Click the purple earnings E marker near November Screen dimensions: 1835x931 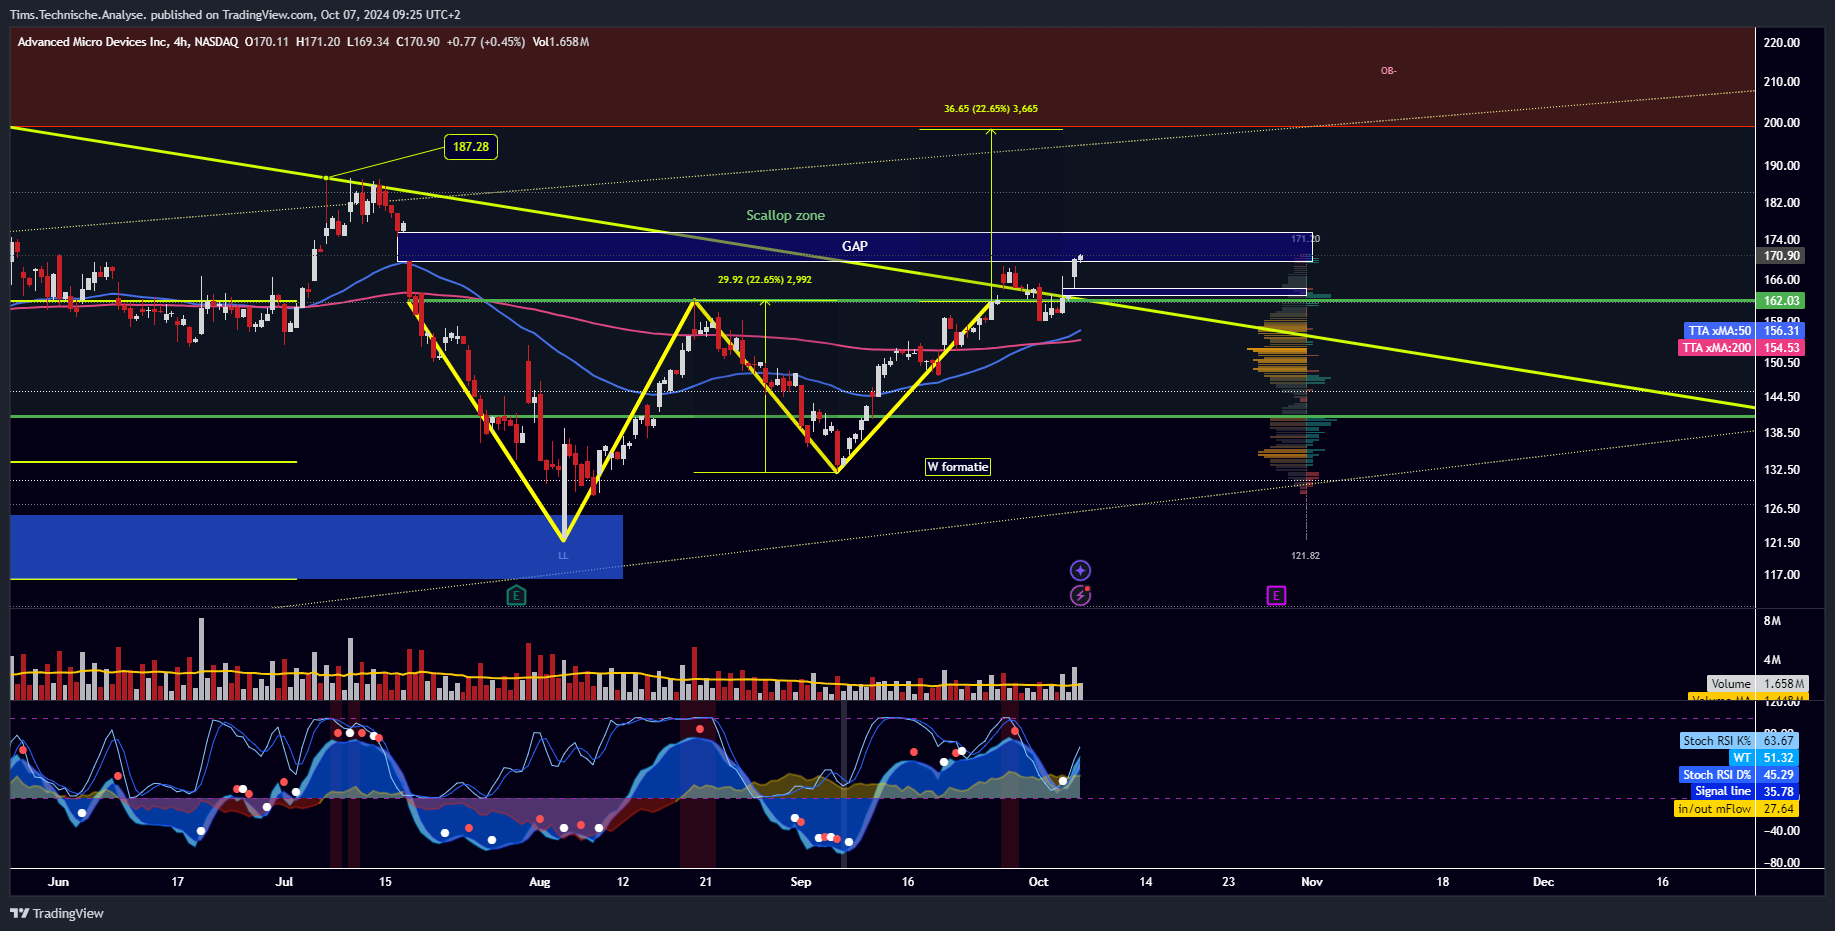[1276, 596]
